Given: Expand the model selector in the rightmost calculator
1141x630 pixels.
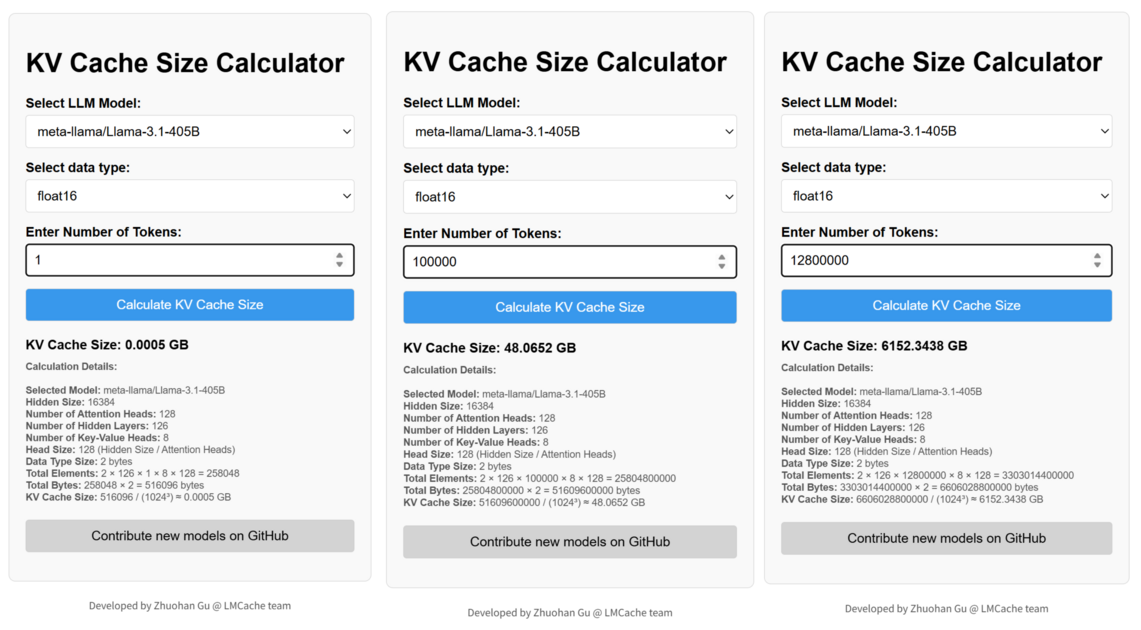Looking at the screenshot, I should (x=946, y=130).
